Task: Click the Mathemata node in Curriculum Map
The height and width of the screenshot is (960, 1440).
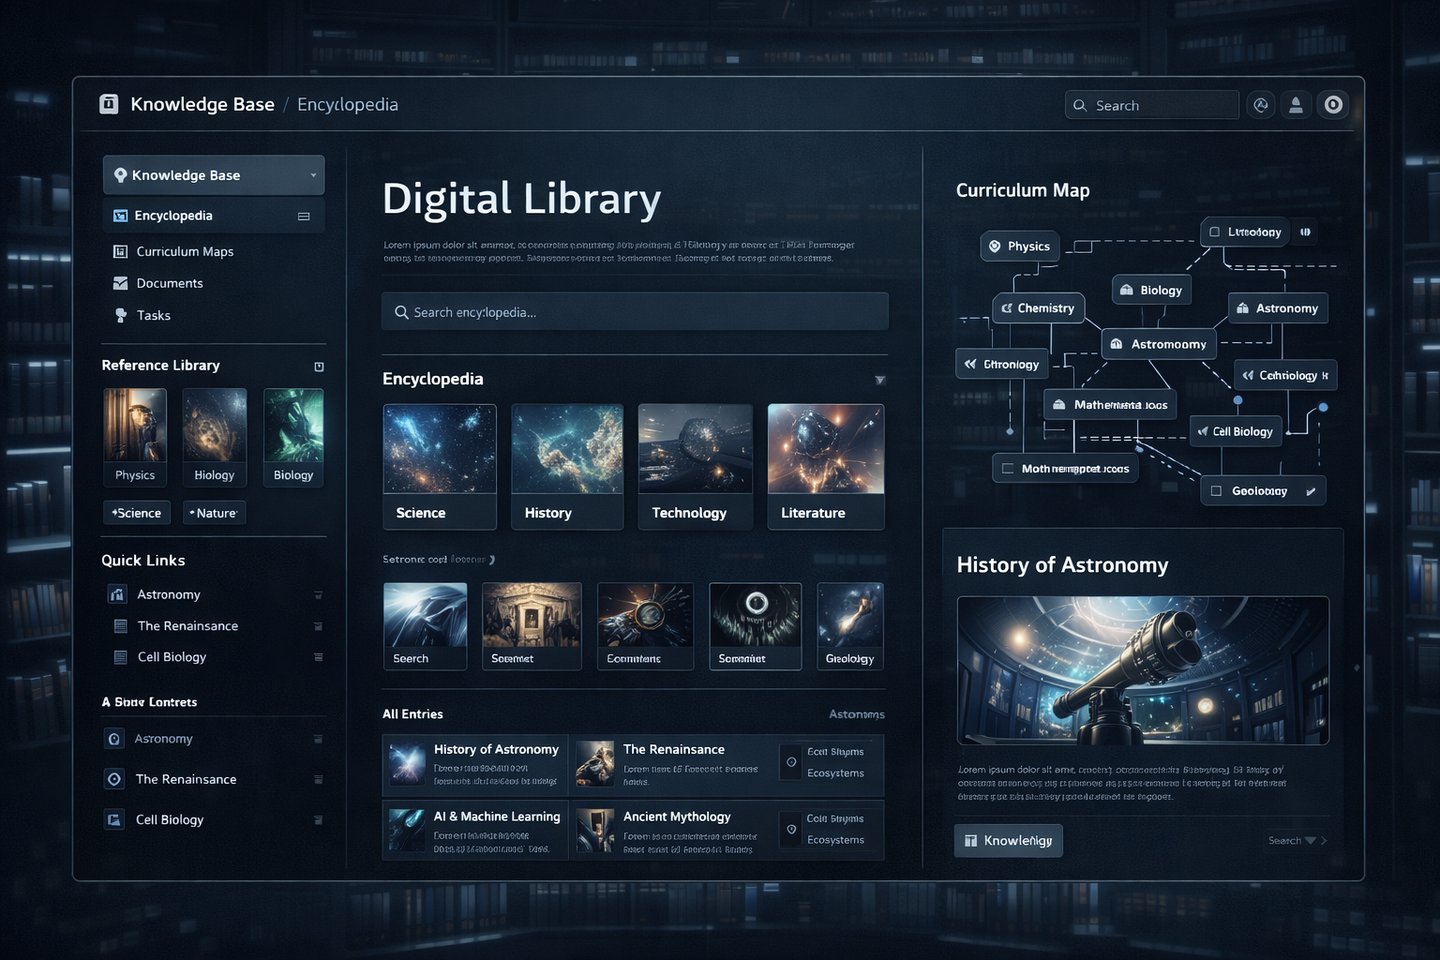Action: (1110, 405)
